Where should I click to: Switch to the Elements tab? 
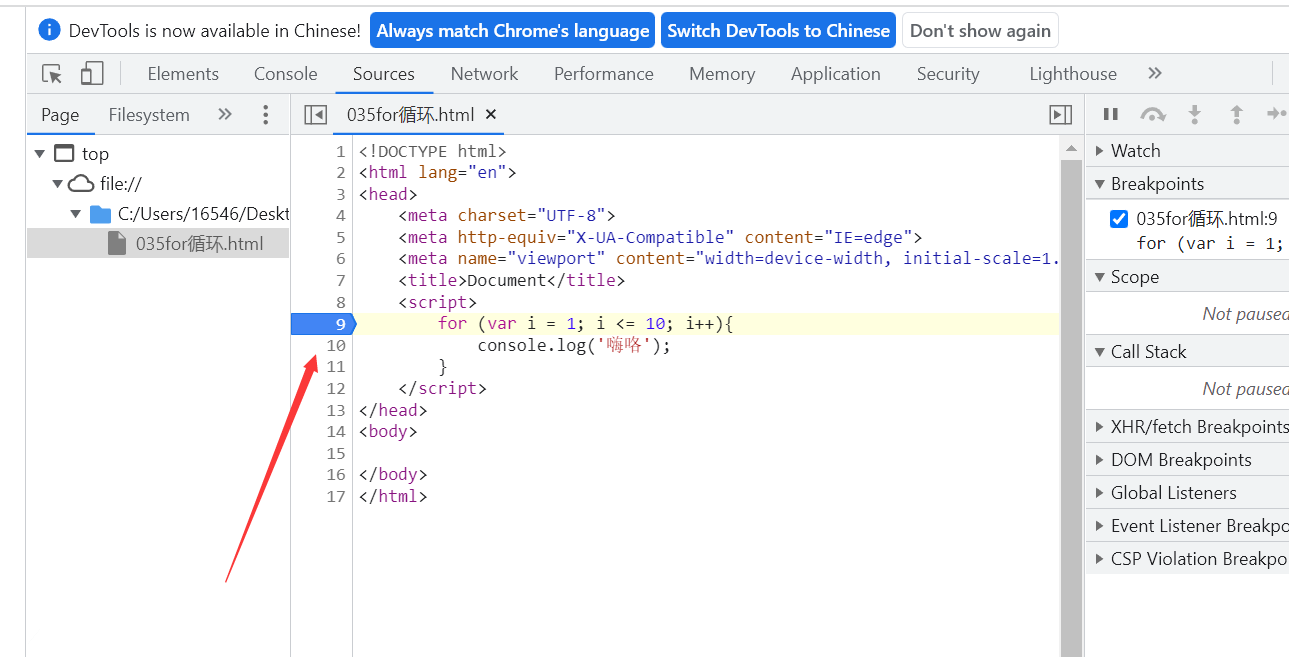pos(183,74)
